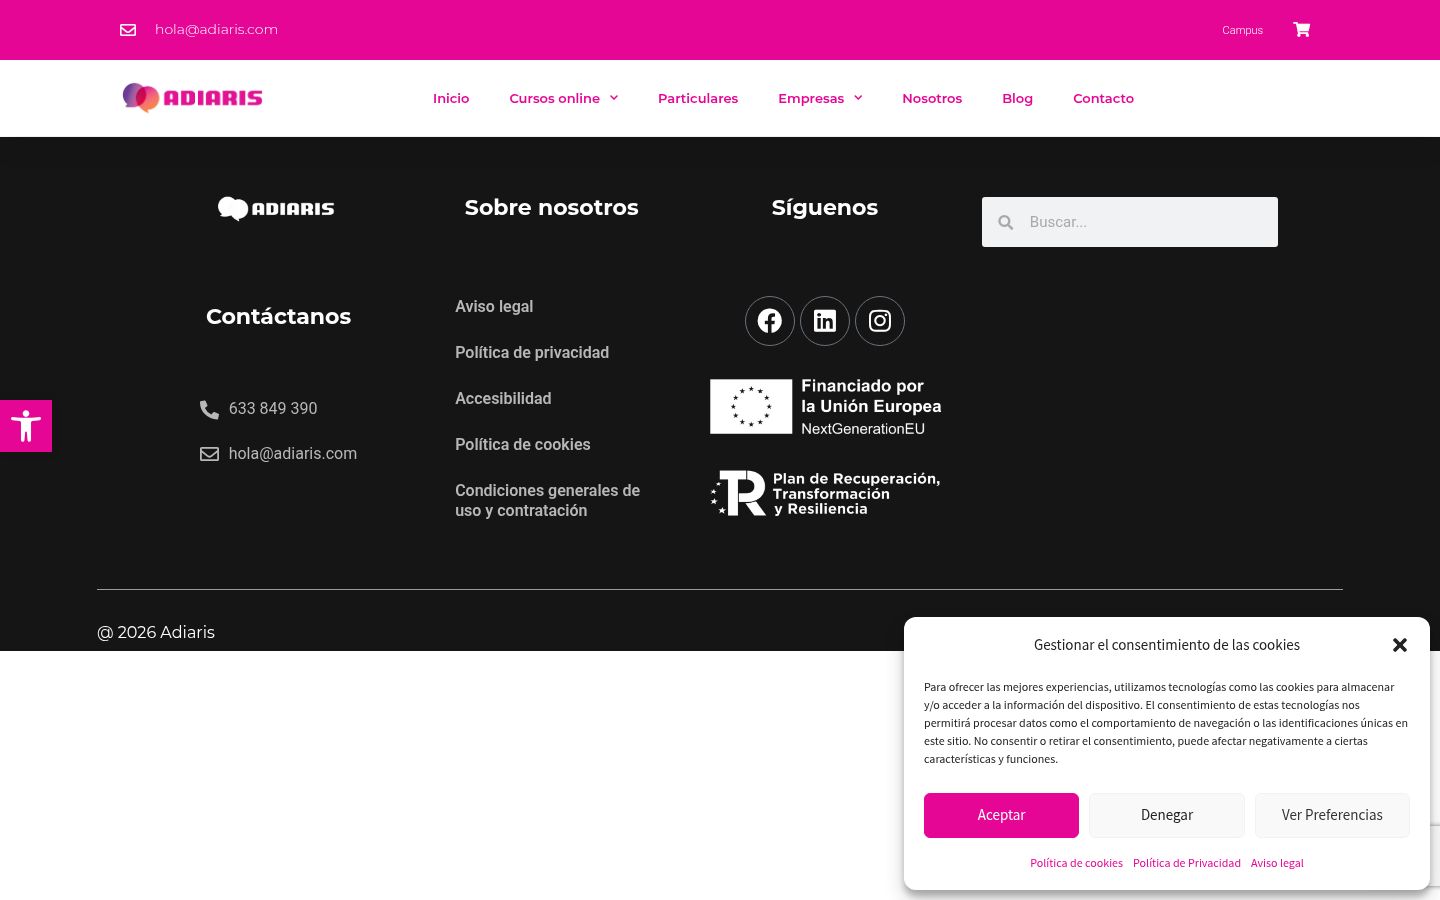Open Política de privacidad footer link
Screen dimensions: 1440x900
pos(532,352)
